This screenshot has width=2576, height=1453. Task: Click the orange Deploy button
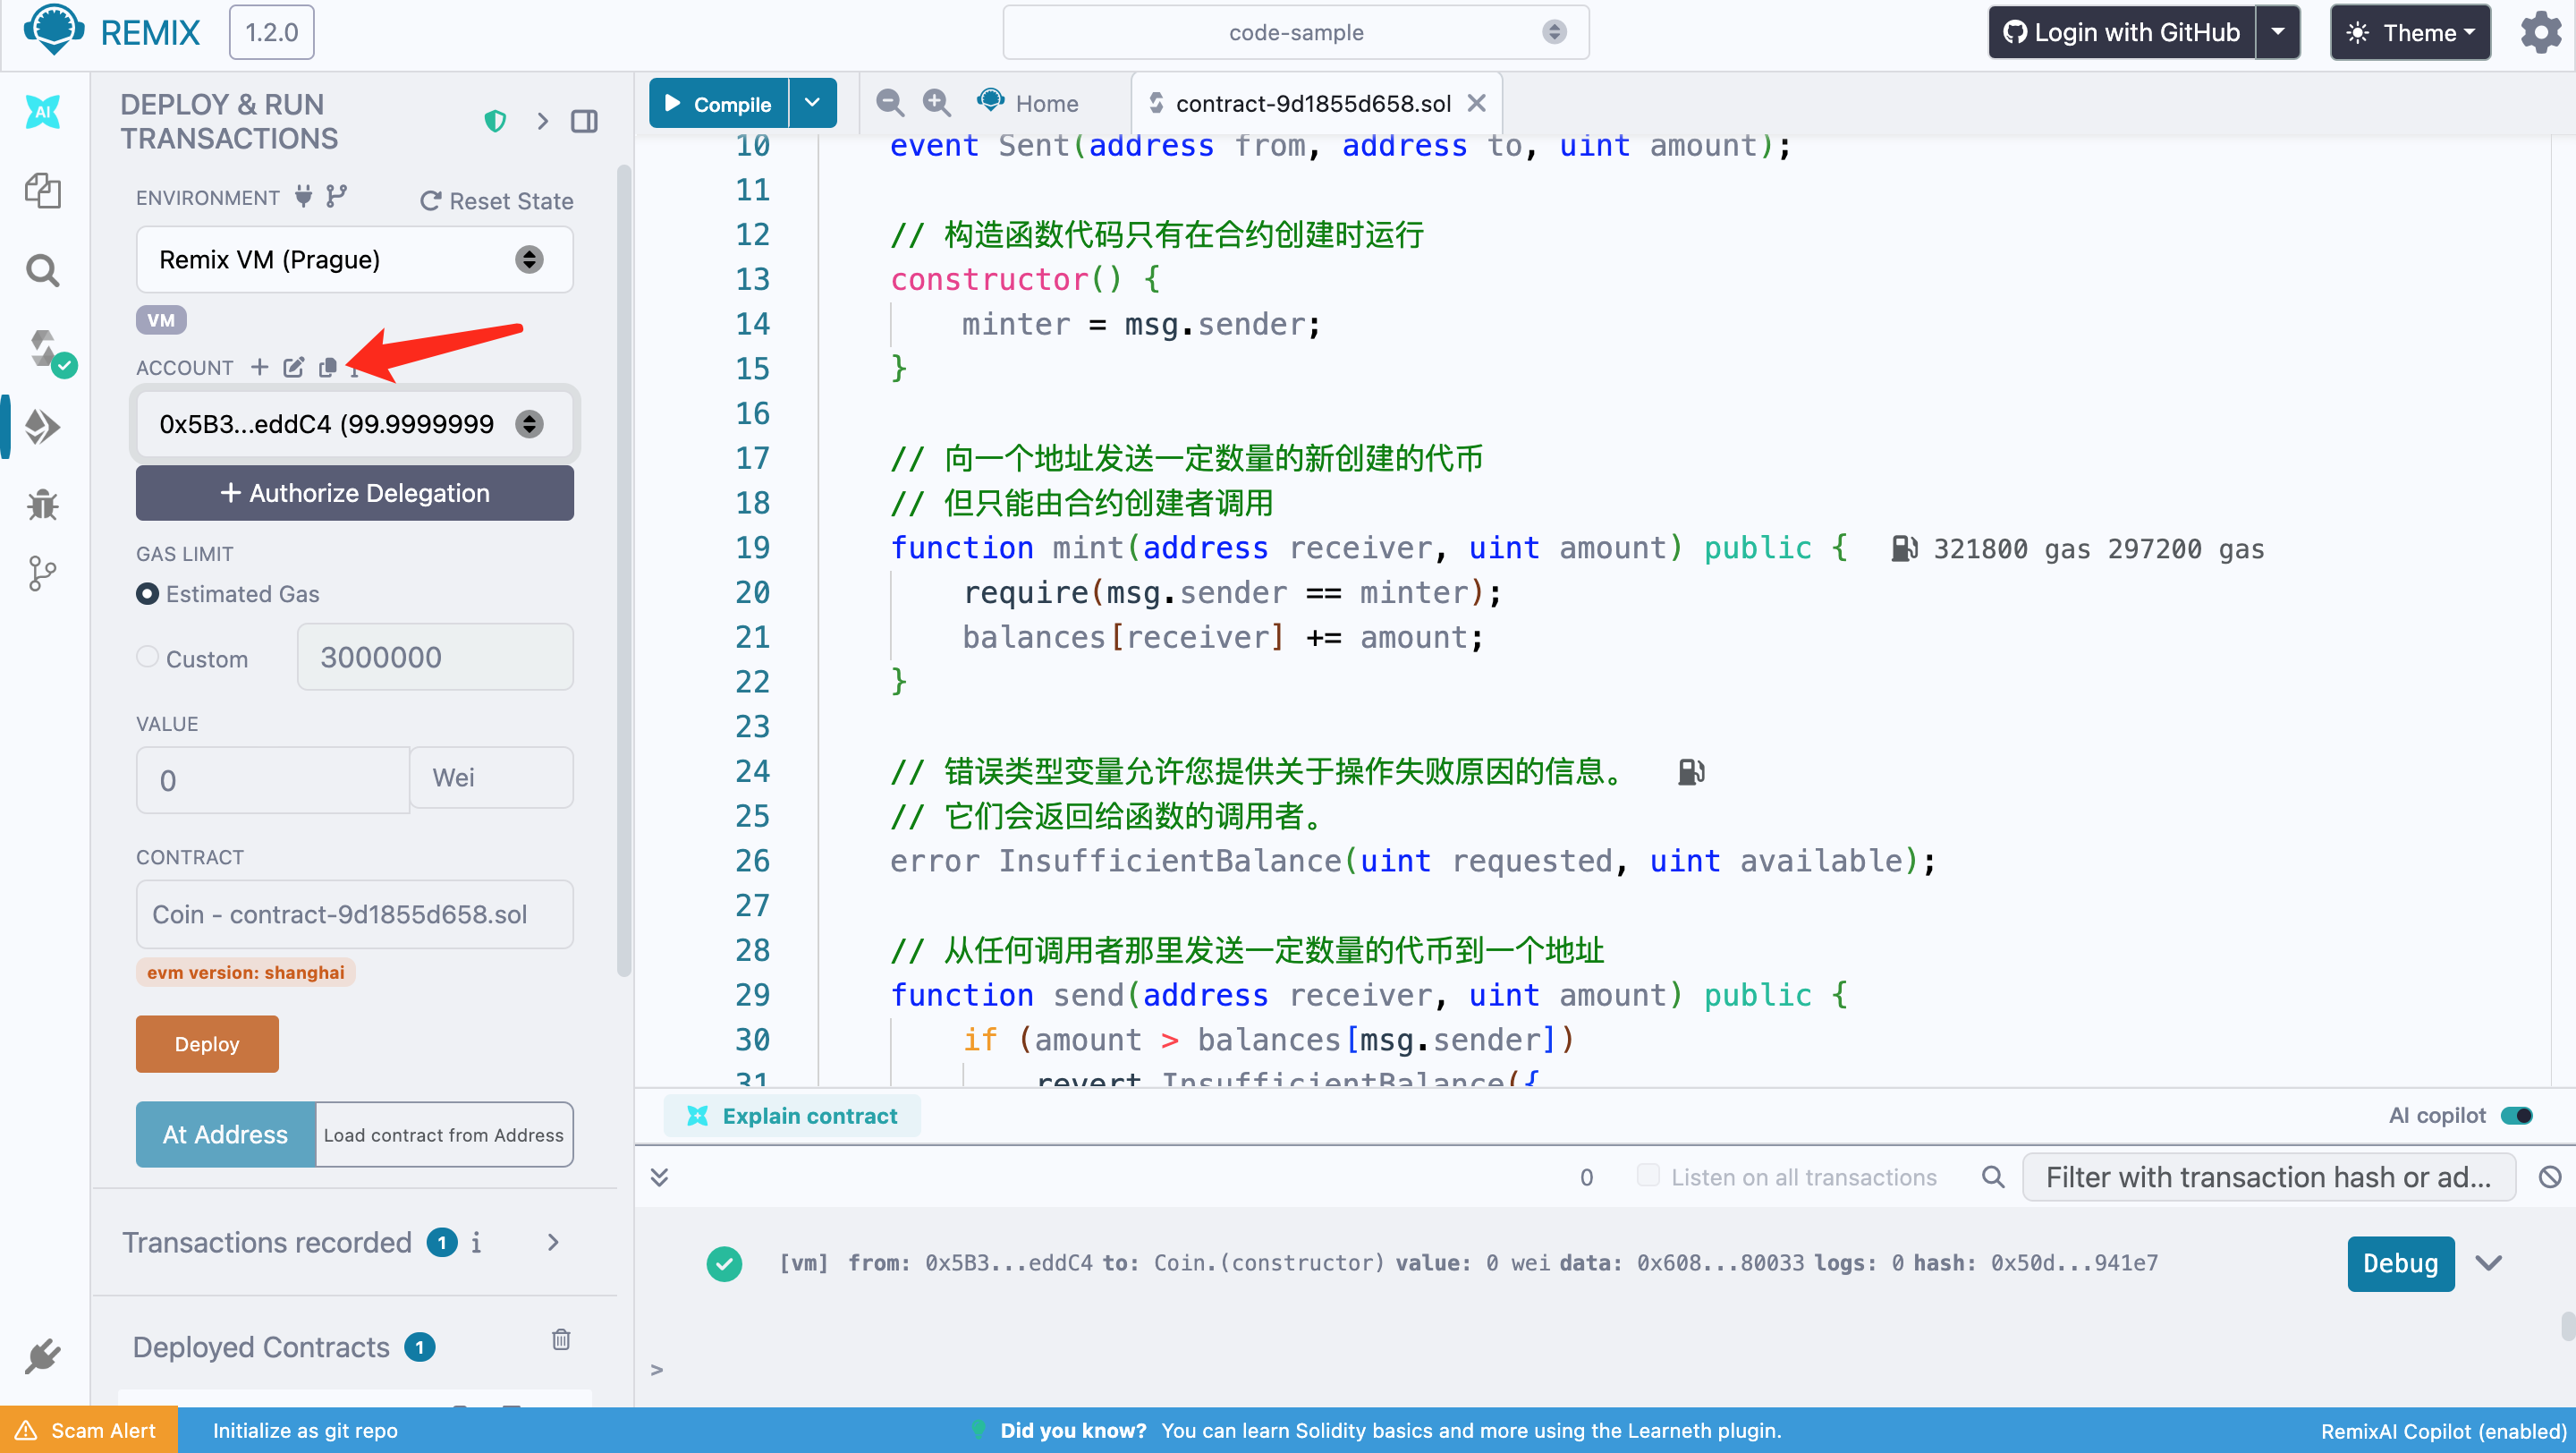coord(207,1044)
